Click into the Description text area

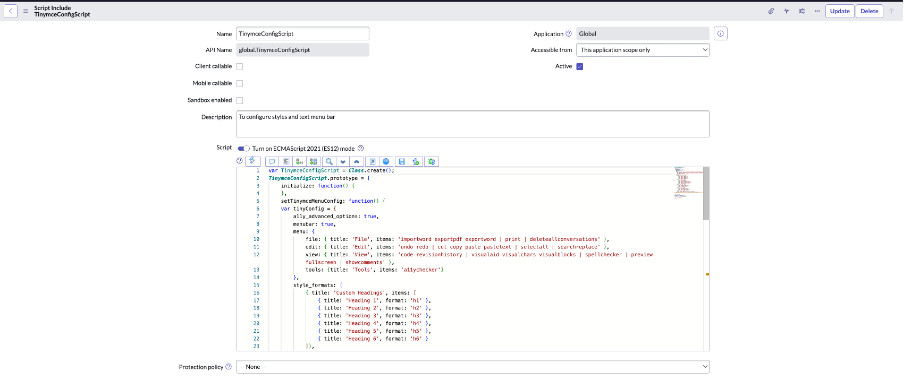click(x=473, y=124)
